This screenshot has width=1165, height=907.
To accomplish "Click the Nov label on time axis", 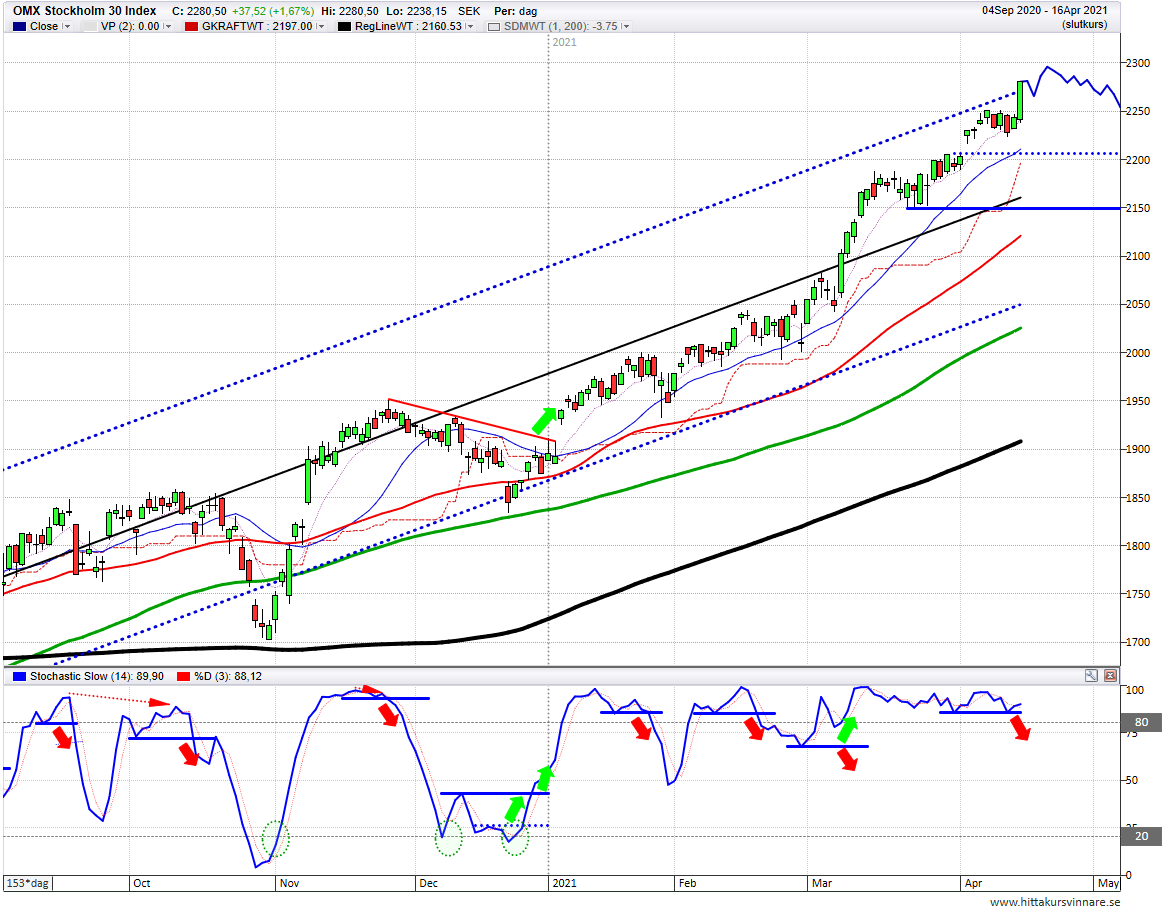I will (x=289, y=883).
